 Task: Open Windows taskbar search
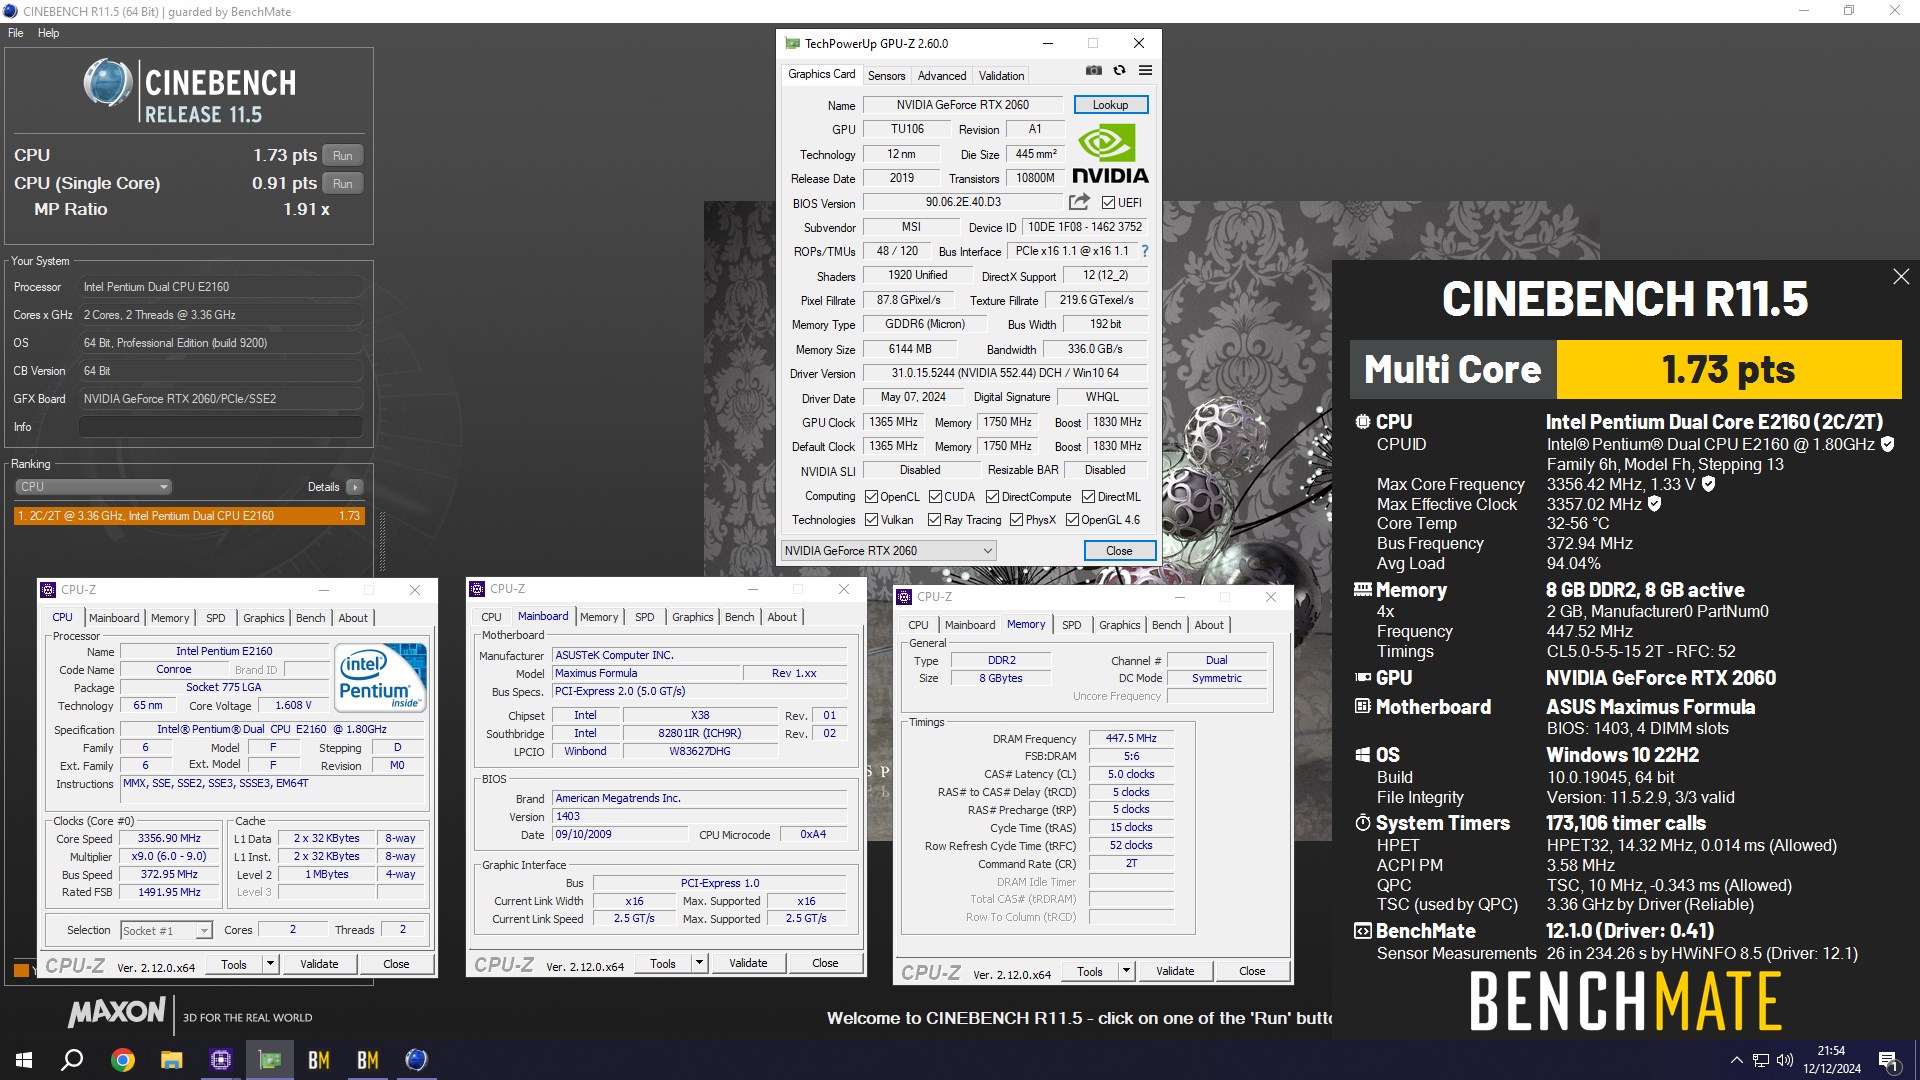[72, 1060]
